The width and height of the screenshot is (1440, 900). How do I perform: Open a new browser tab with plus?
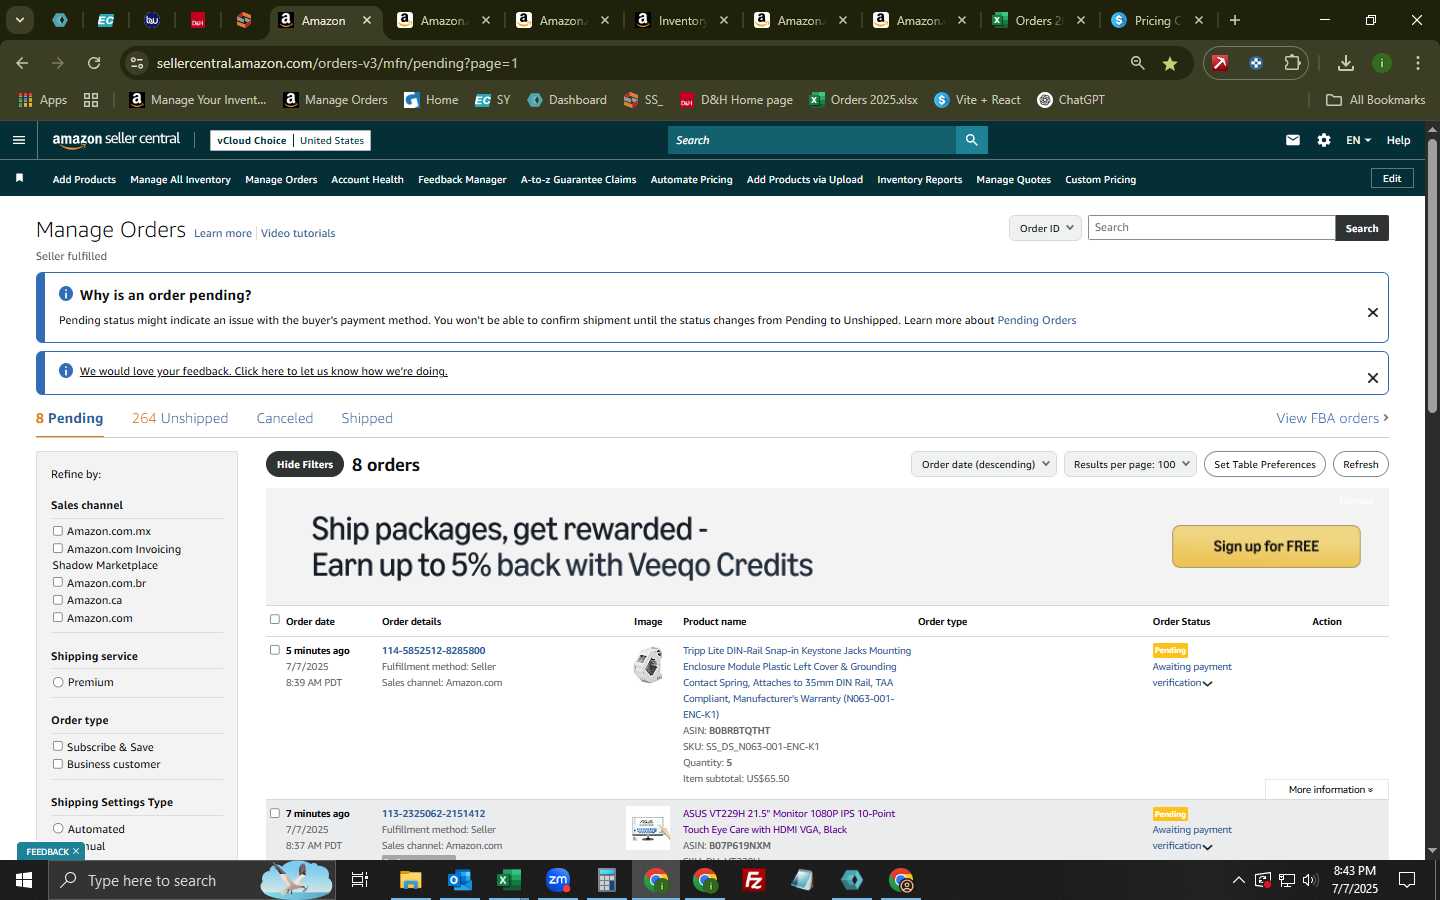1235,20
